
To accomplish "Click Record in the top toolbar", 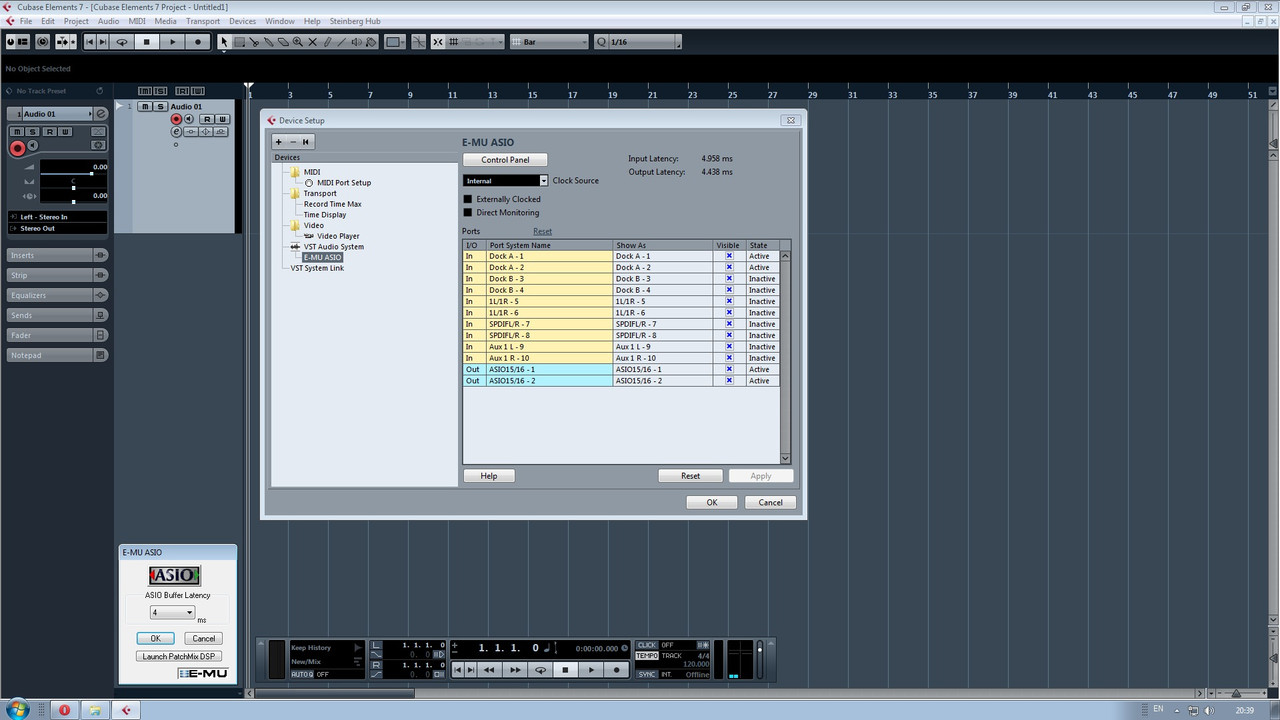I will point(197,42).
